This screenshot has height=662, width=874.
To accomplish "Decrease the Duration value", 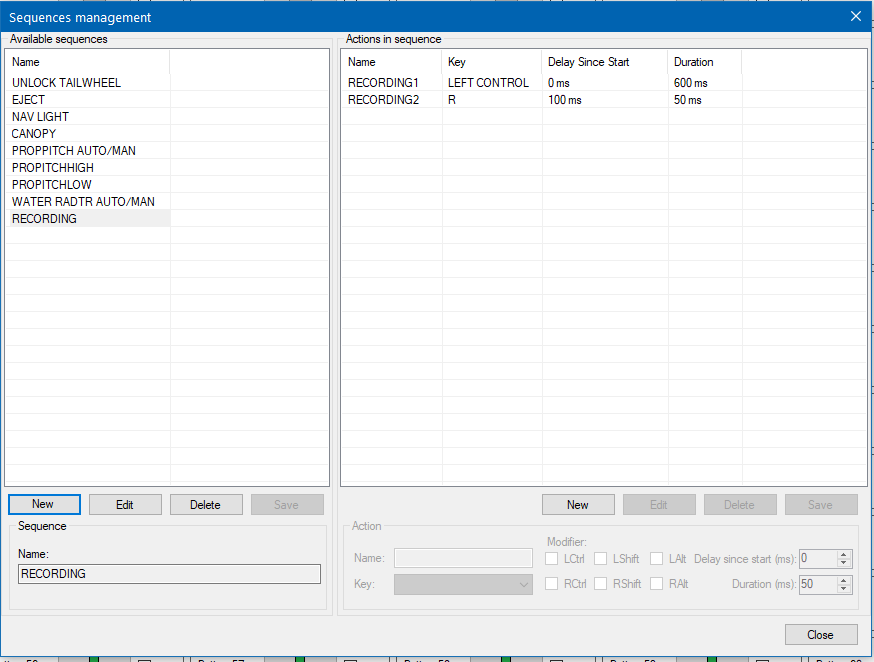I will pos(844,589).
